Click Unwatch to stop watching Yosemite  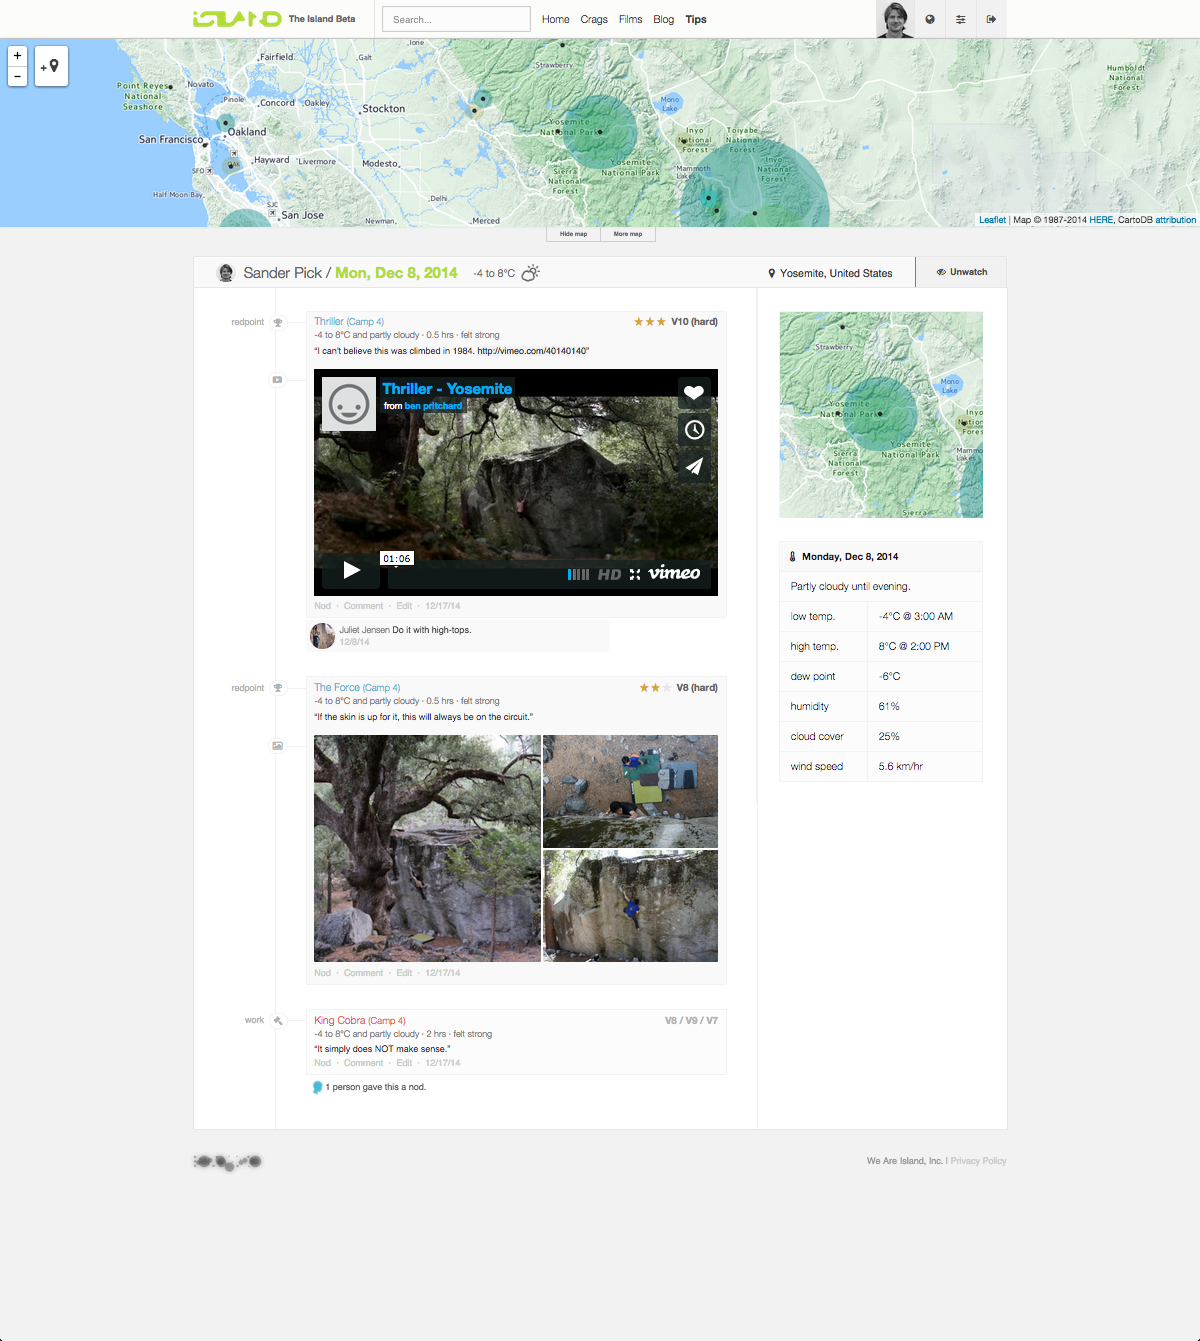[960, 271]
